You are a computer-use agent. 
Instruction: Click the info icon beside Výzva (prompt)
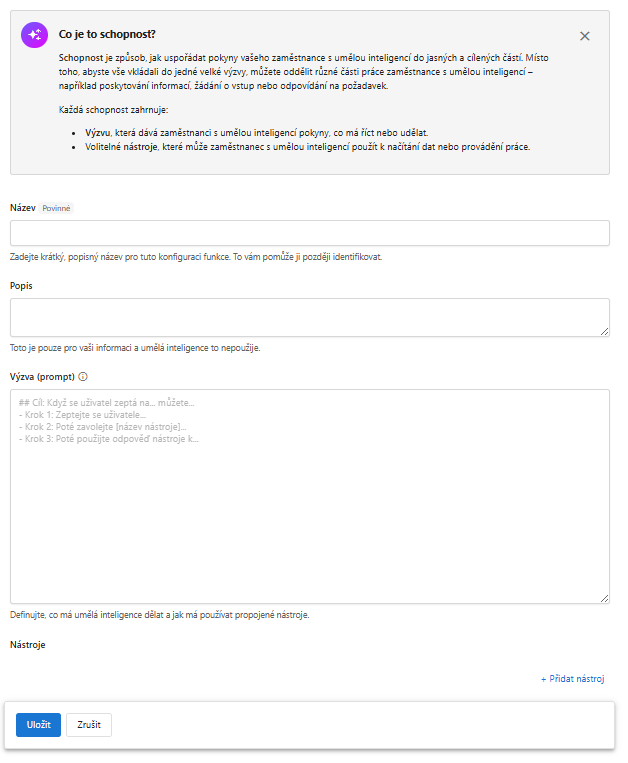click(x=83, y=377)
